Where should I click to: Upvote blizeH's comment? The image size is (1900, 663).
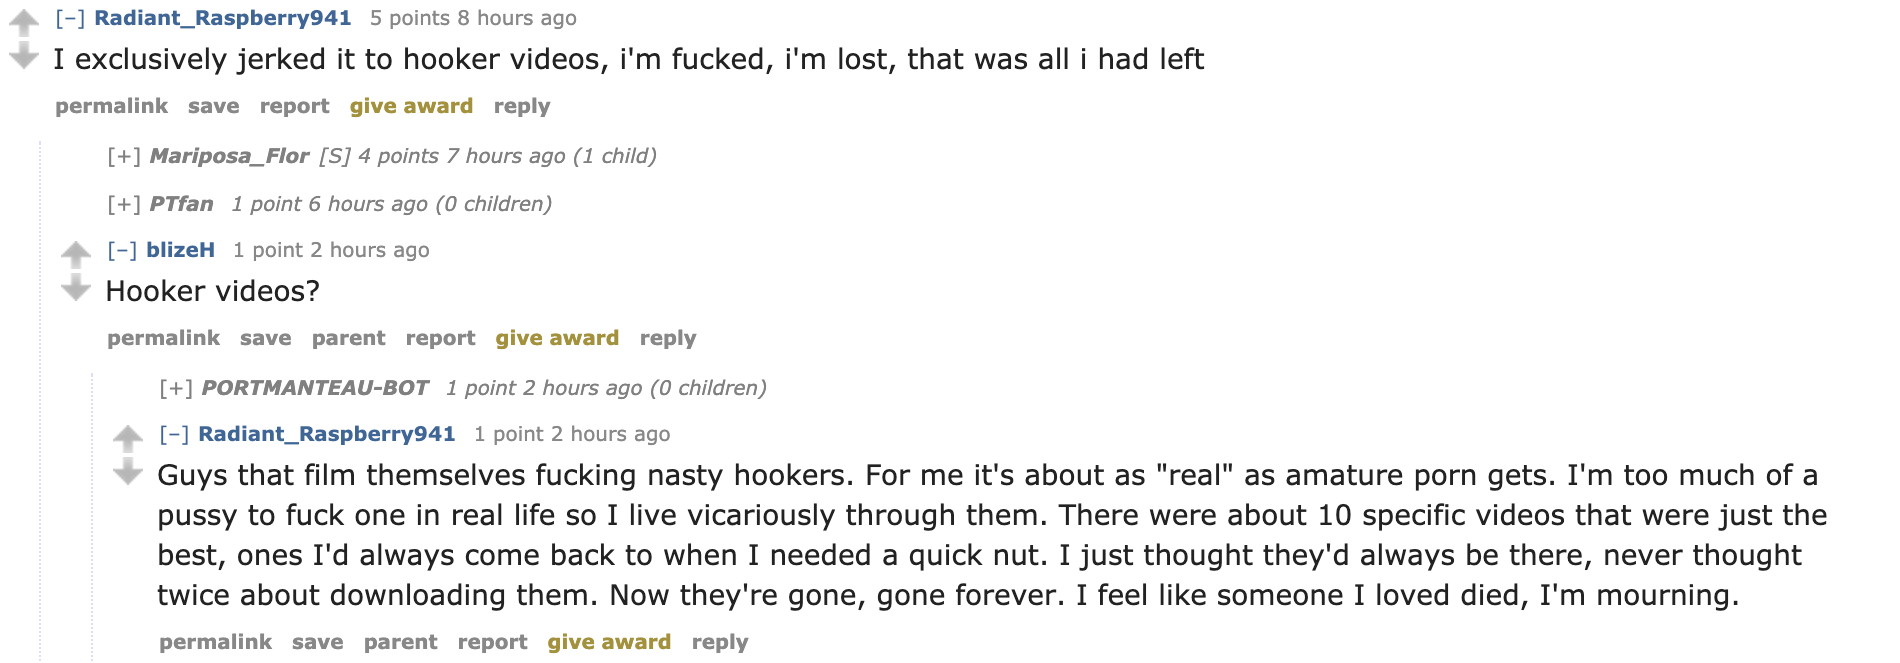(x=76, y=253)
